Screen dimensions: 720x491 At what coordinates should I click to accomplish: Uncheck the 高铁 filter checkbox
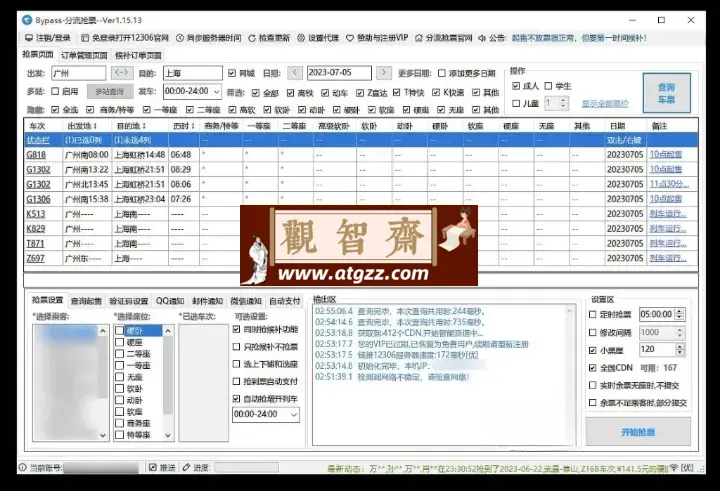pyautogui.click(x=291, y=93)
